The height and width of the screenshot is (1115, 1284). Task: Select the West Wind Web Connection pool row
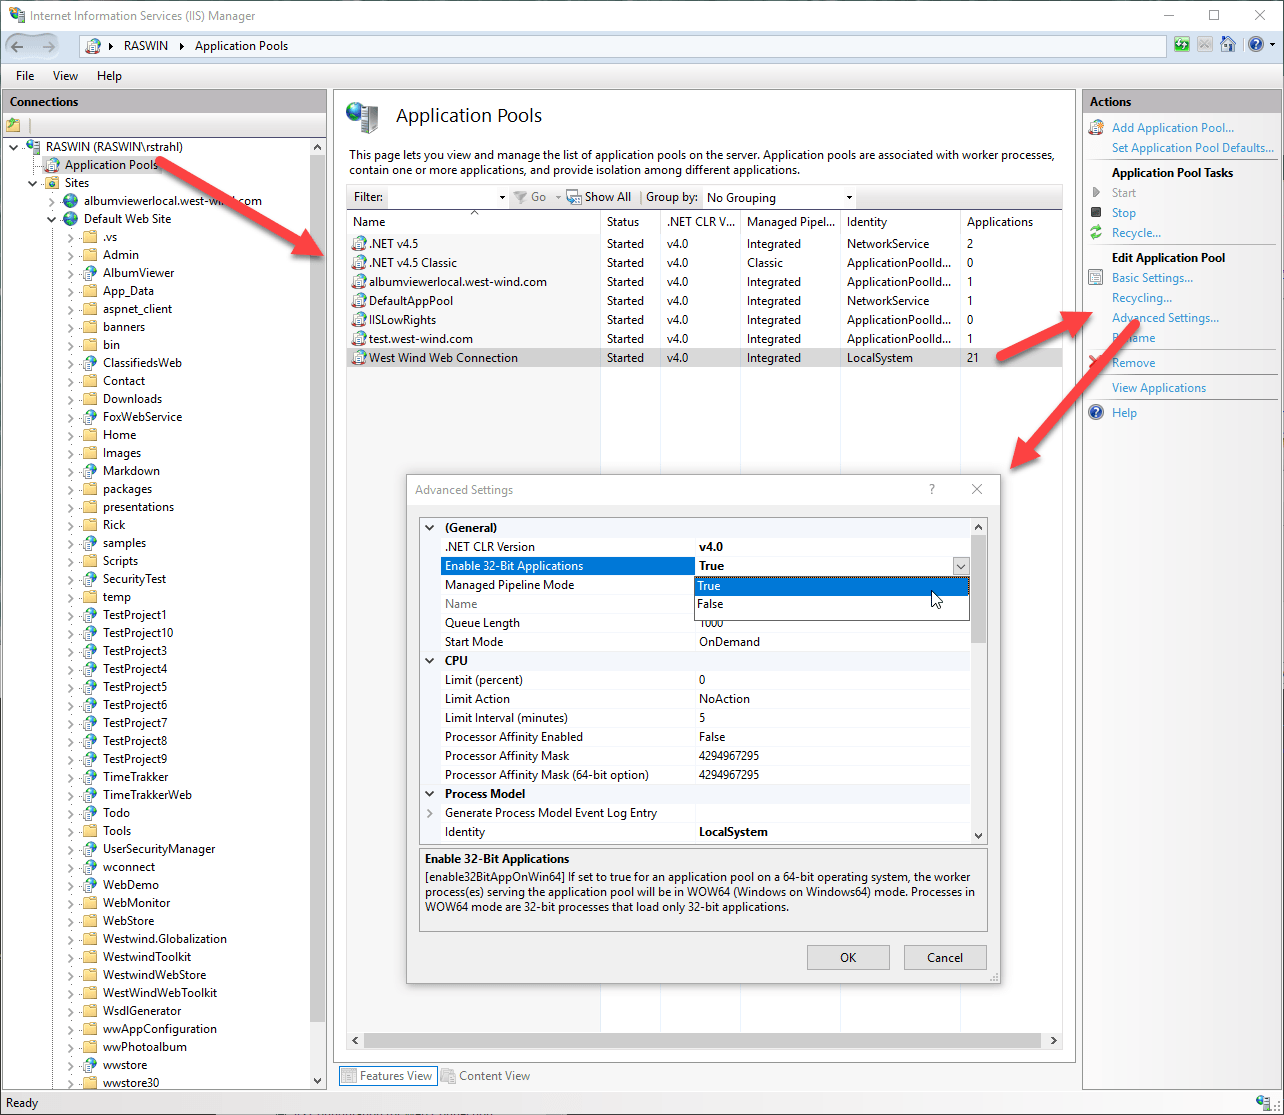pos(704,358)
